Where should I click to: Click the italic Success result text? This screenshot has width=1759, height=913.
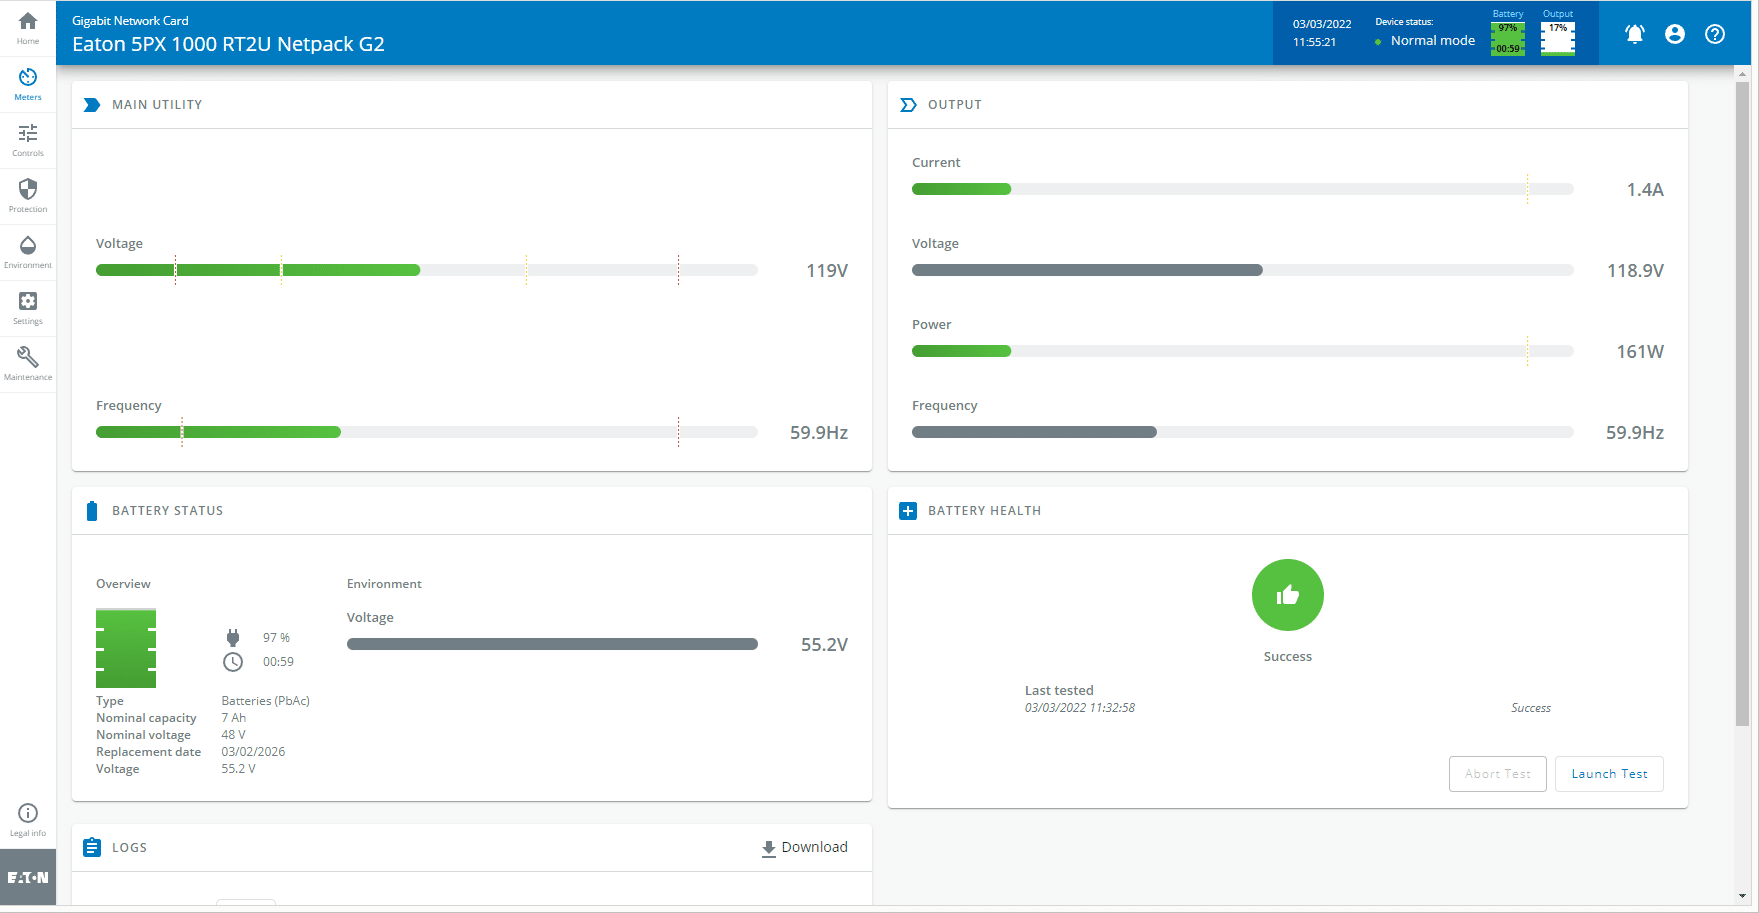1531,708
